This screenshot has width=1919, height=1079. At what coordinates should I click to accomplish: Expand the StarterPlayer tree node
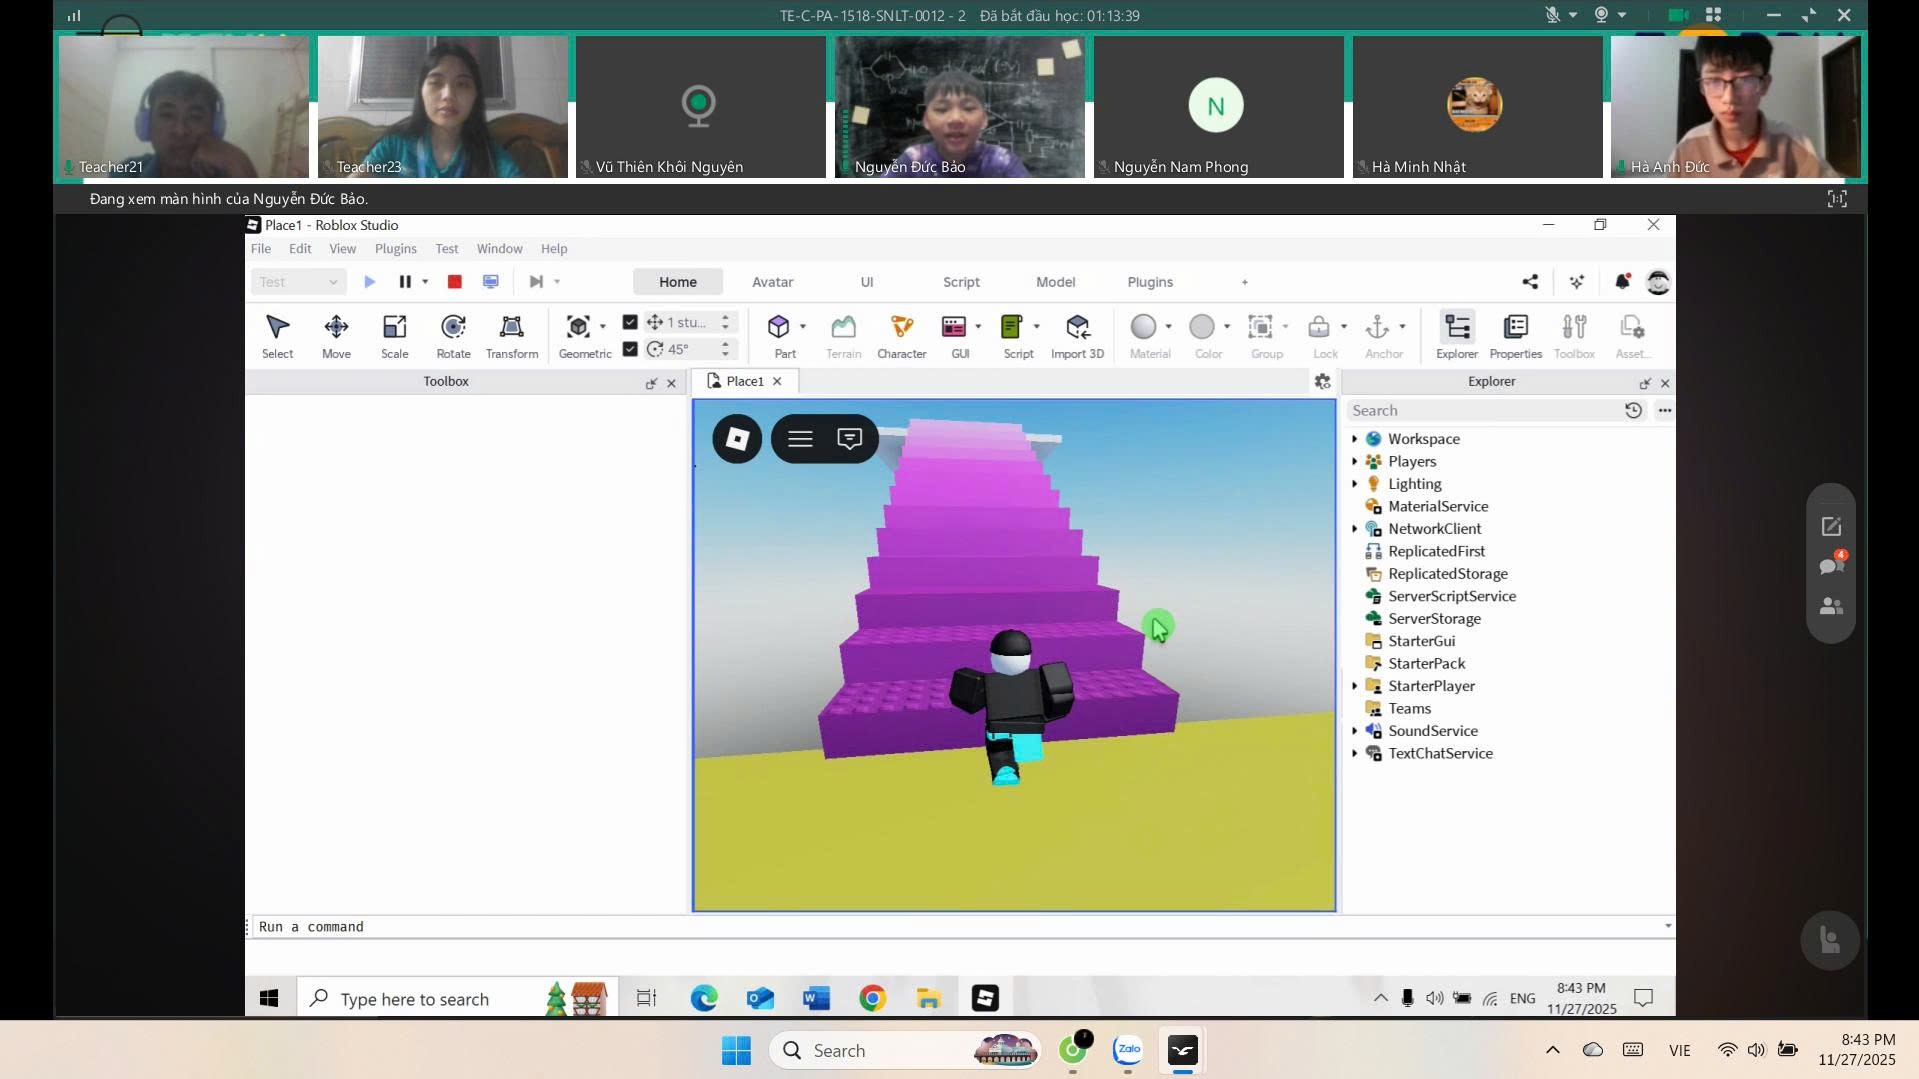[x=1355, y=686]
